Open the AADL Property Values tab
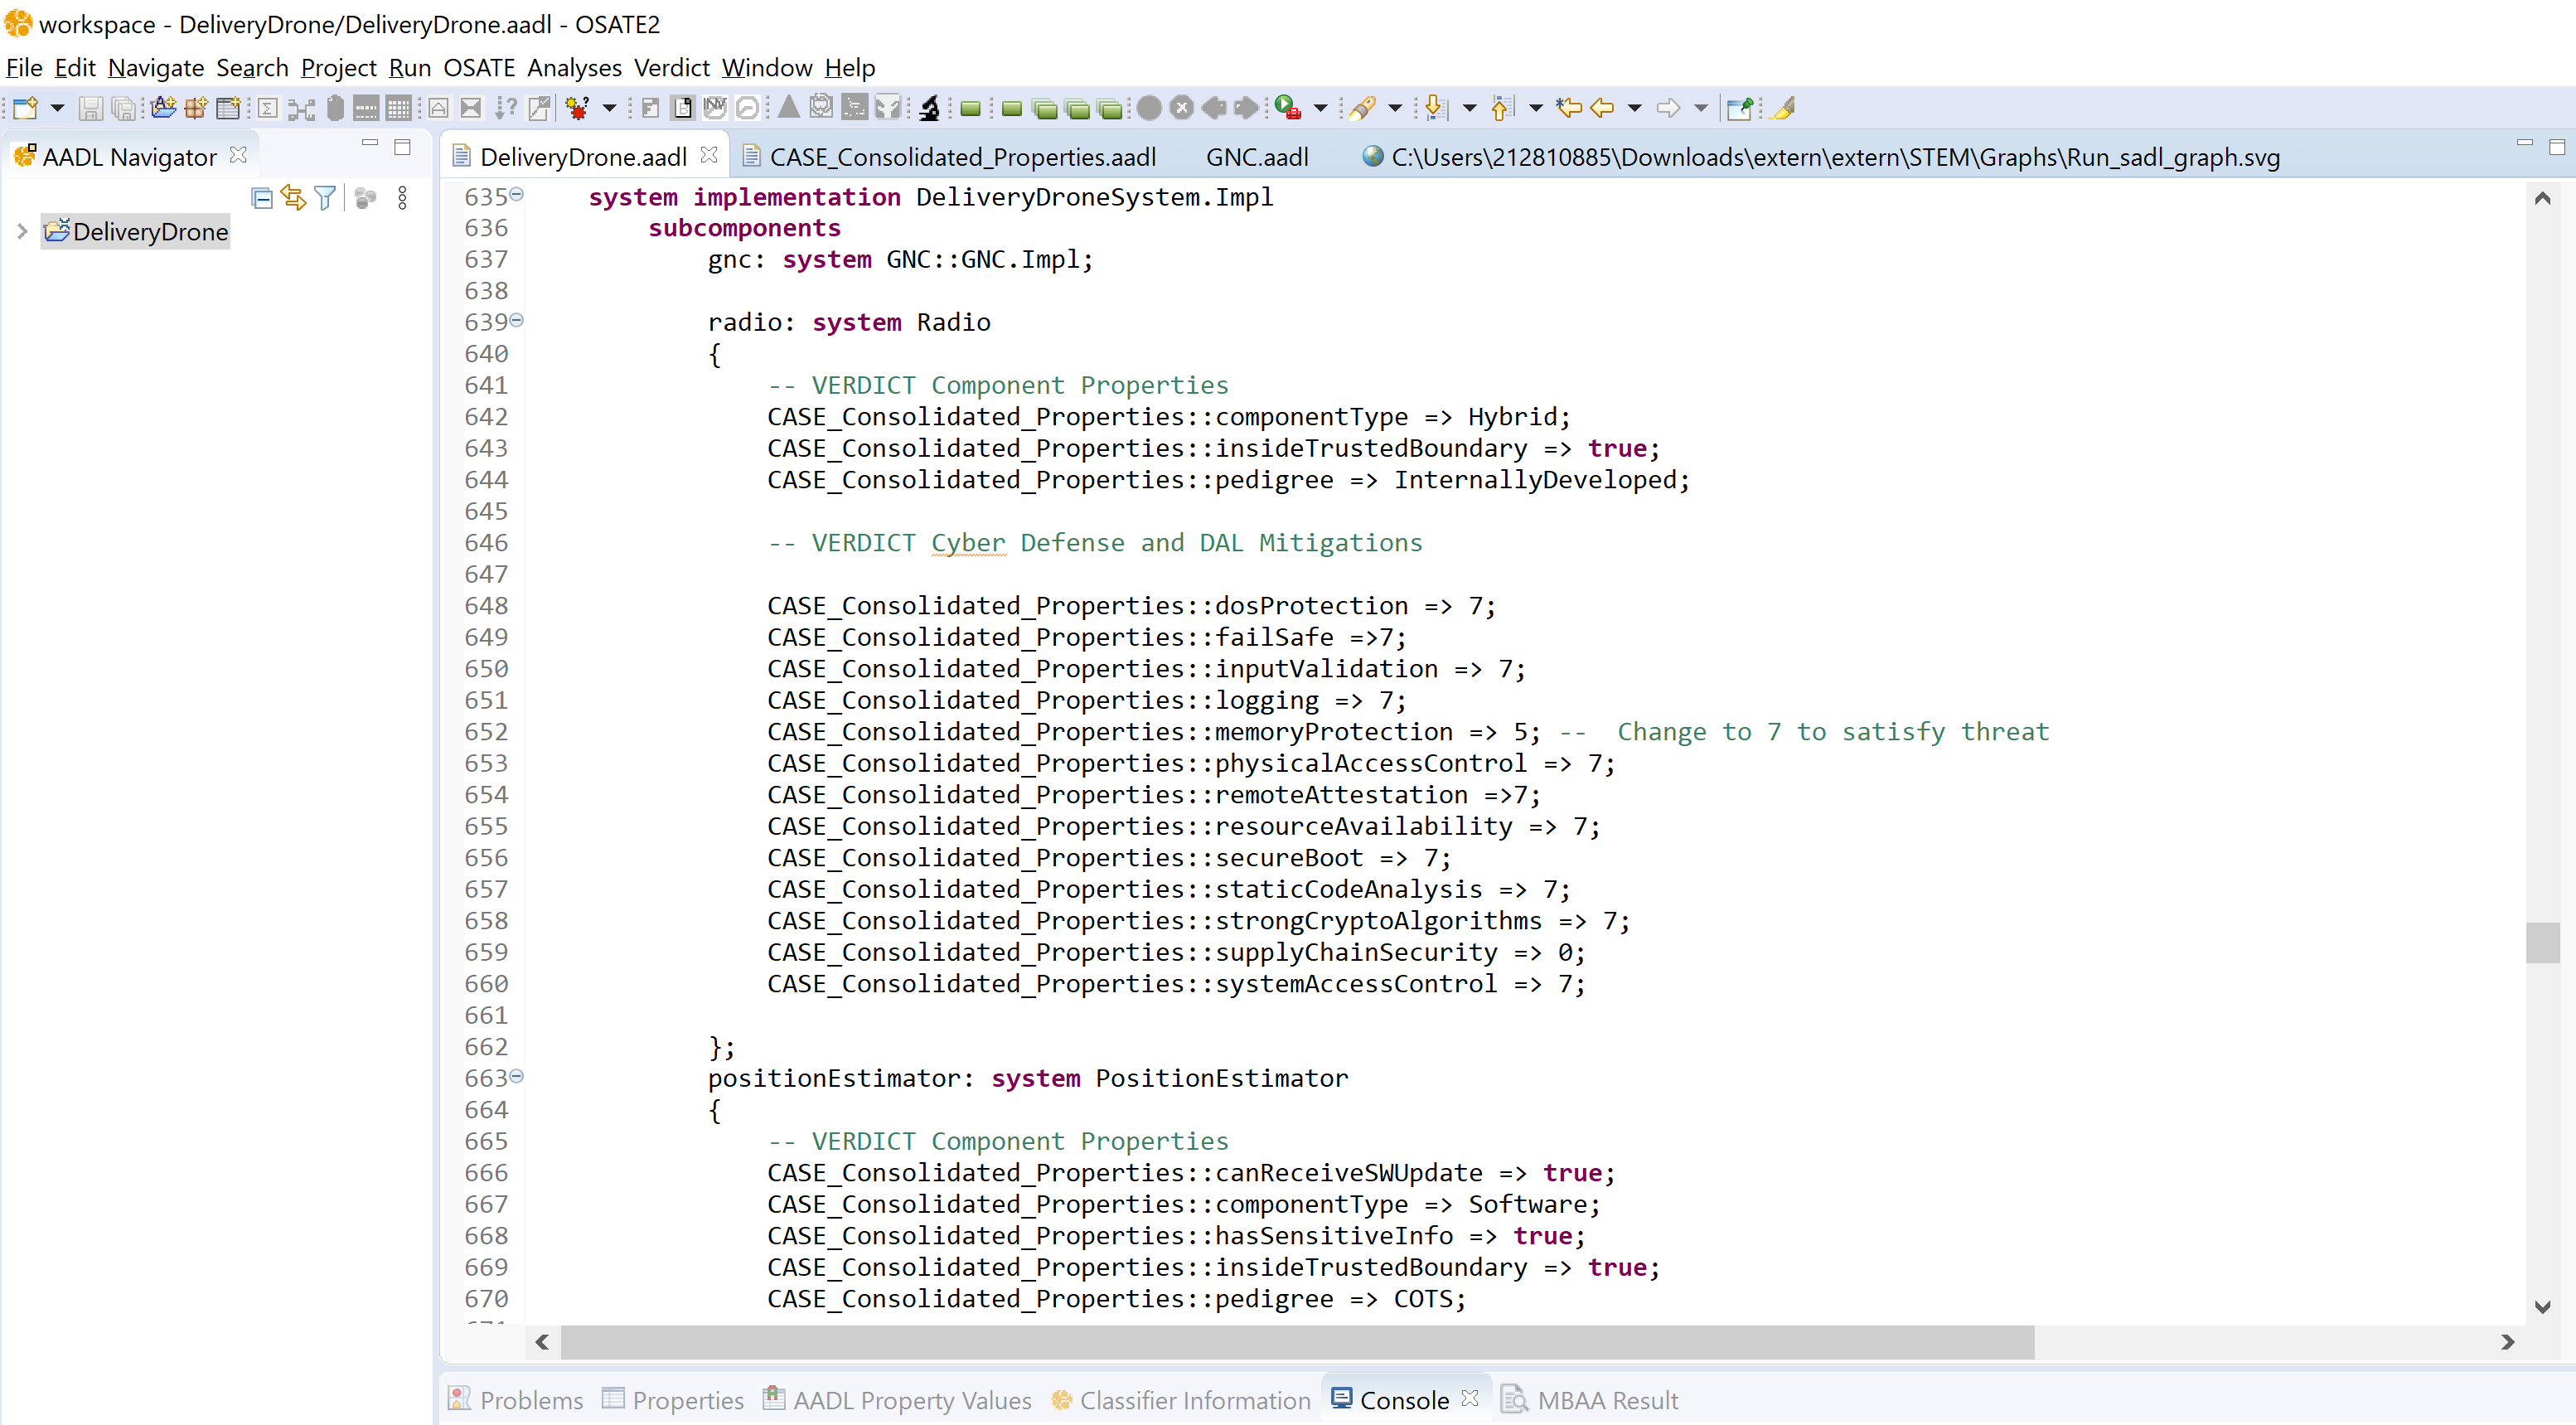2576x1425 pixels. (898, 1400)
